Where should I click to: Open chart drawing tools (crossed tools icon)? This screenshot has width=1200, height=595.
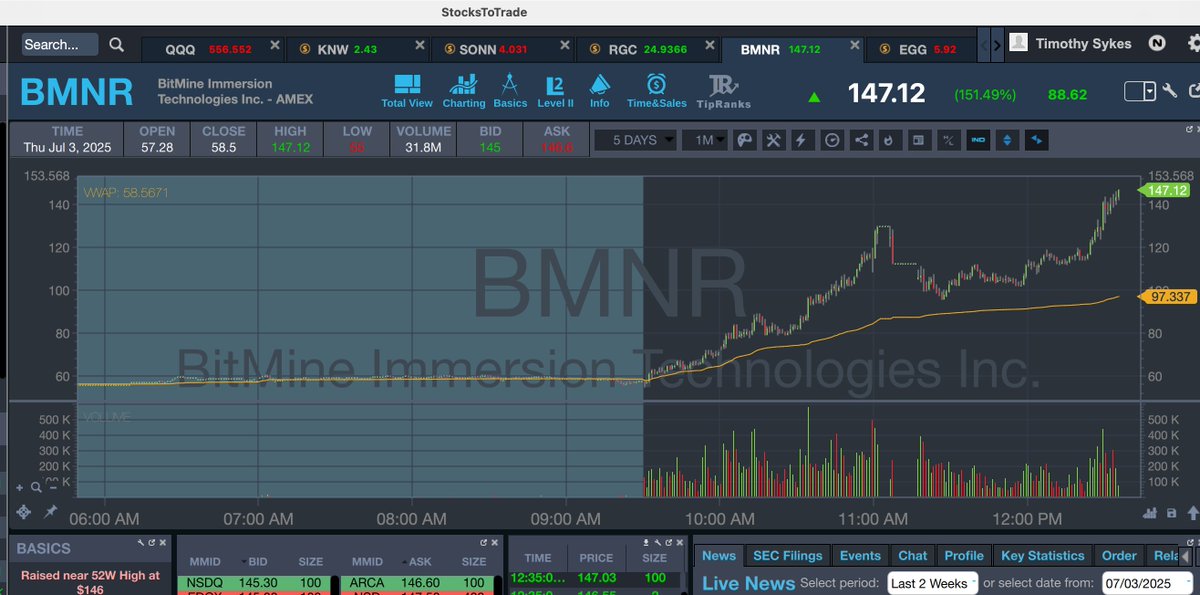coord(773,140)
